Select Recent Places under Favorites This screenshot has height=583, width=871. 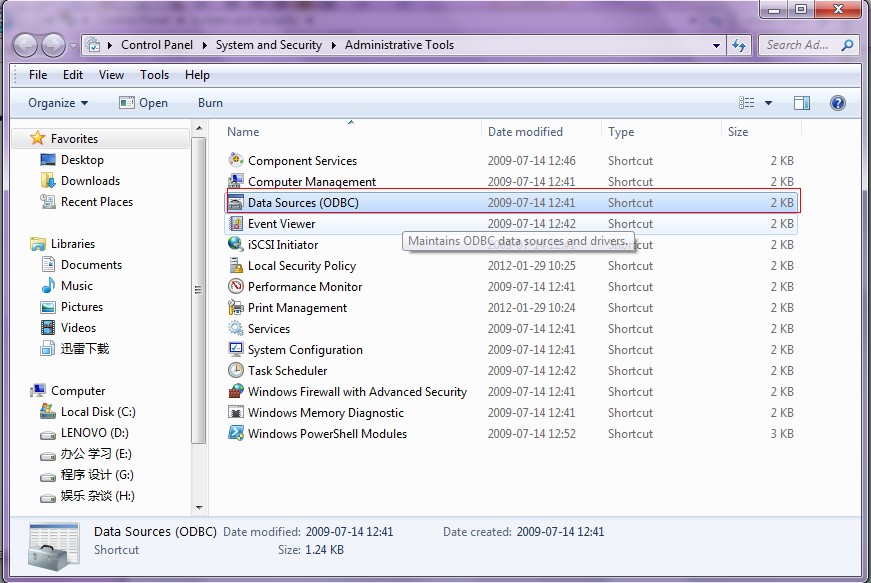(x=97, y=202)
